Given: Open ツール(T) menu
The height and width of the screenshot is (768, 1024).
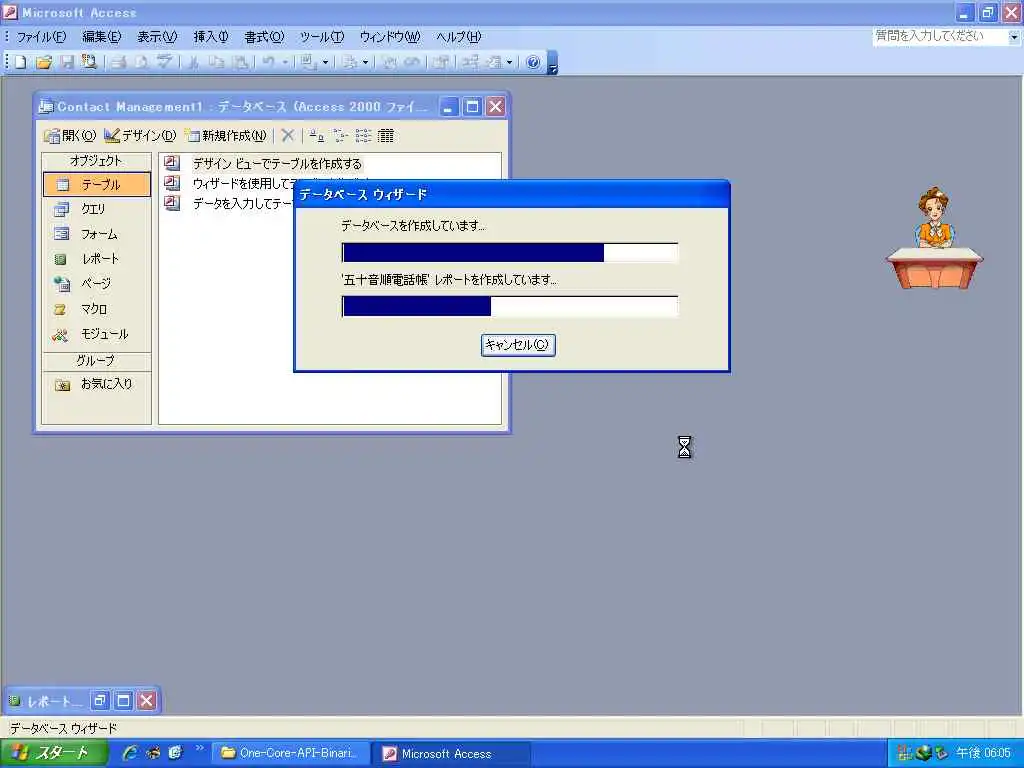Looking at the screenshot, I should [322, 37].
